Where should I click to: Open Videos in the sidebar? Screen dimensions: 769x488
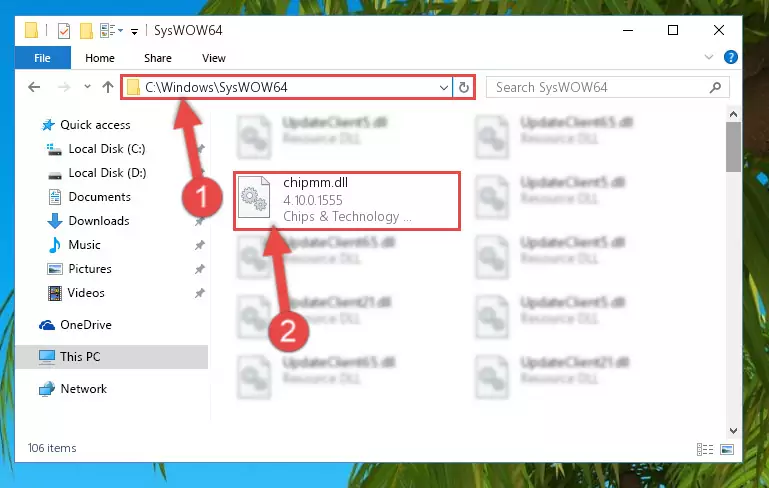[x=86, y=293]
